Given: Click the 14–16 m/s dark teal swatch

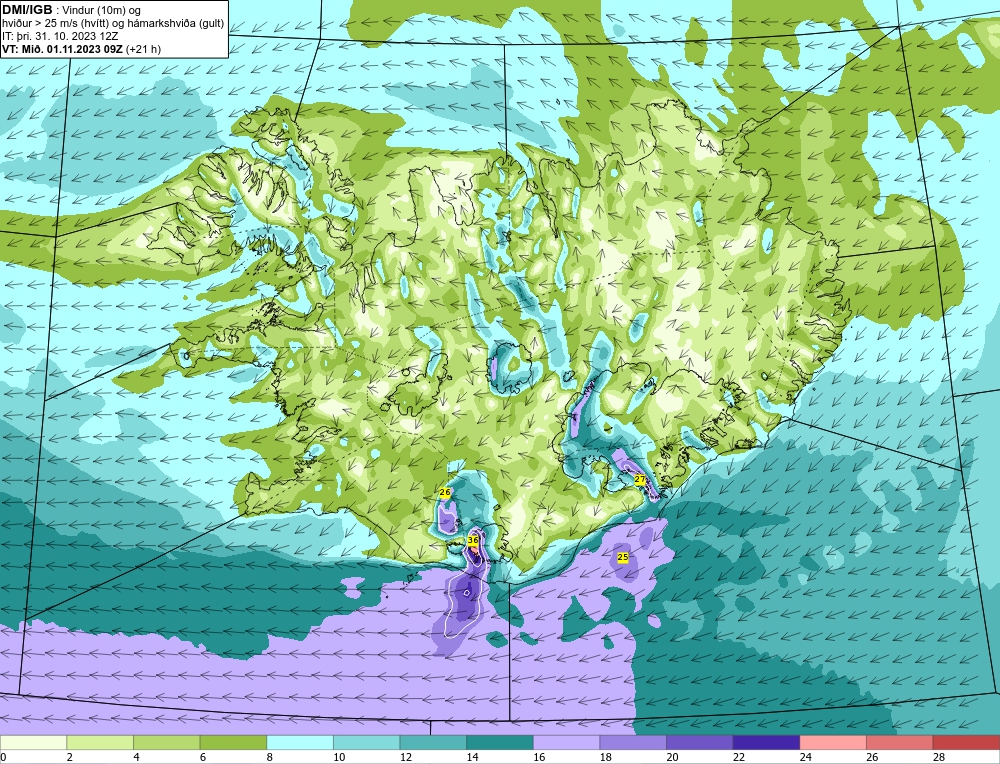Looking at the screenshot, I should click(x=499, y=743).
